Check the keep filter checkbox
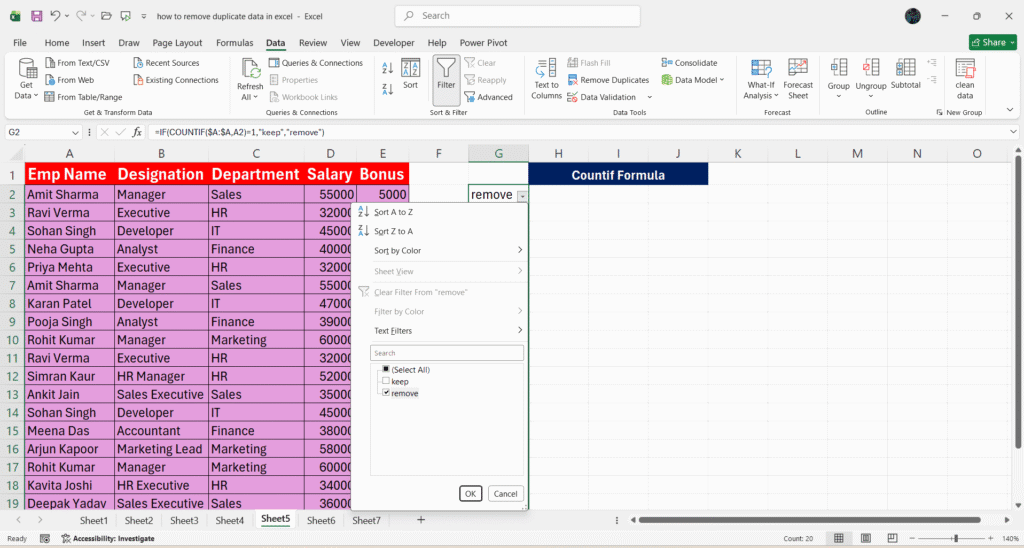 (386, 381)
